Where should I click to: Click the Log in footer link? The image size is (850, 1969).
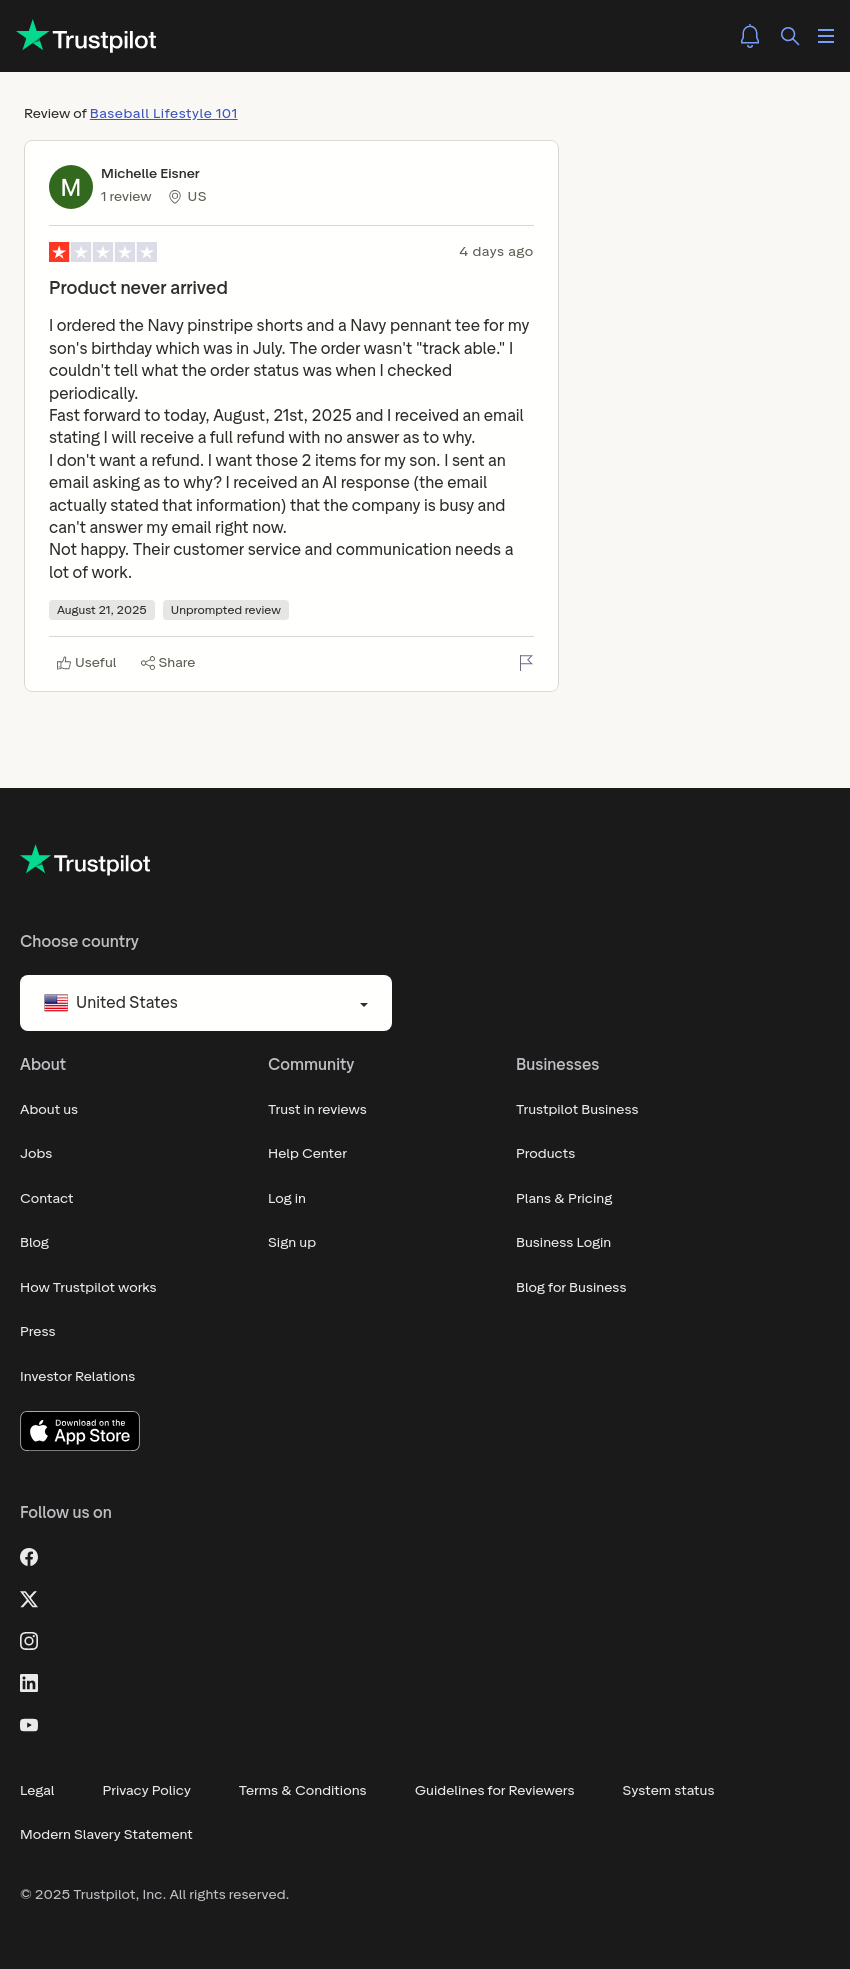(x=287, y=1199)
